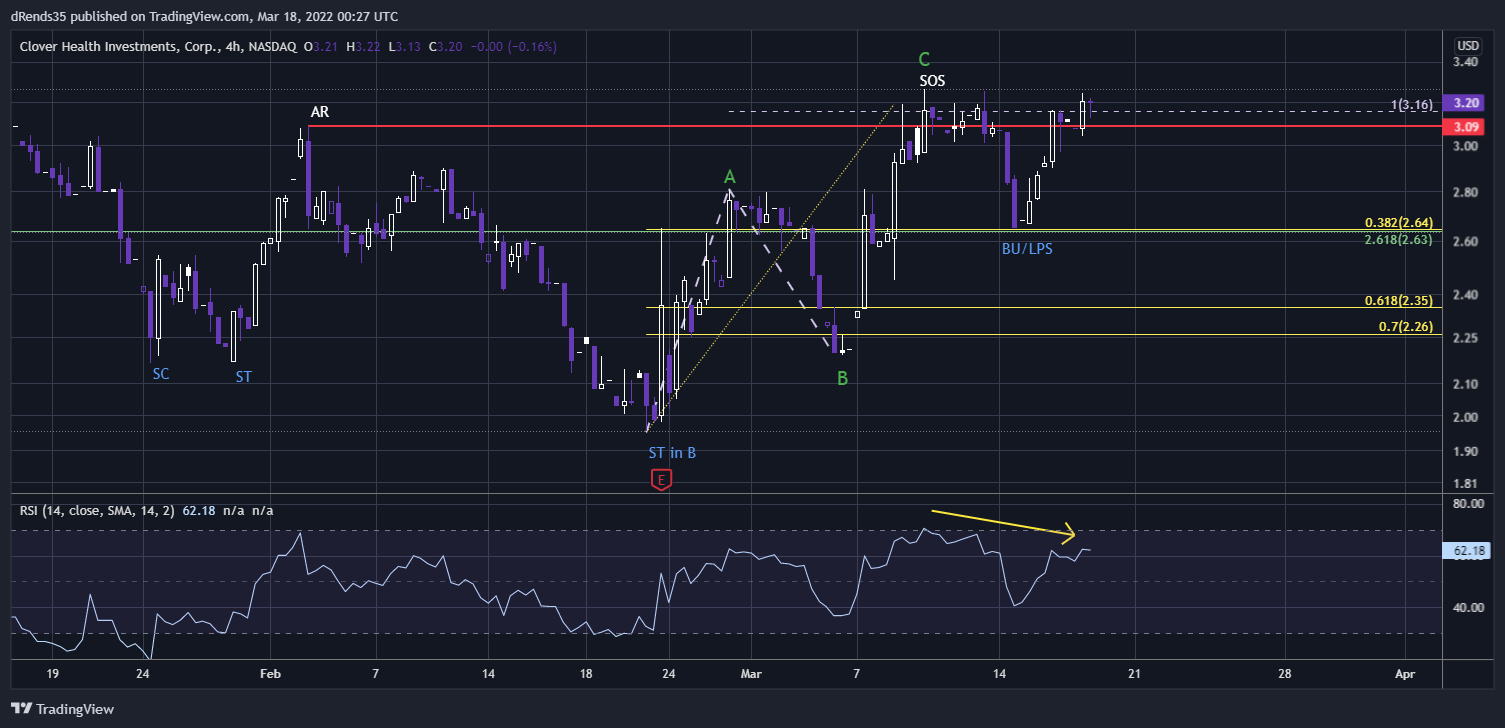Open the USD currency selector
The width and height of the screenshot is (1505, 728).
[1467, 45]
